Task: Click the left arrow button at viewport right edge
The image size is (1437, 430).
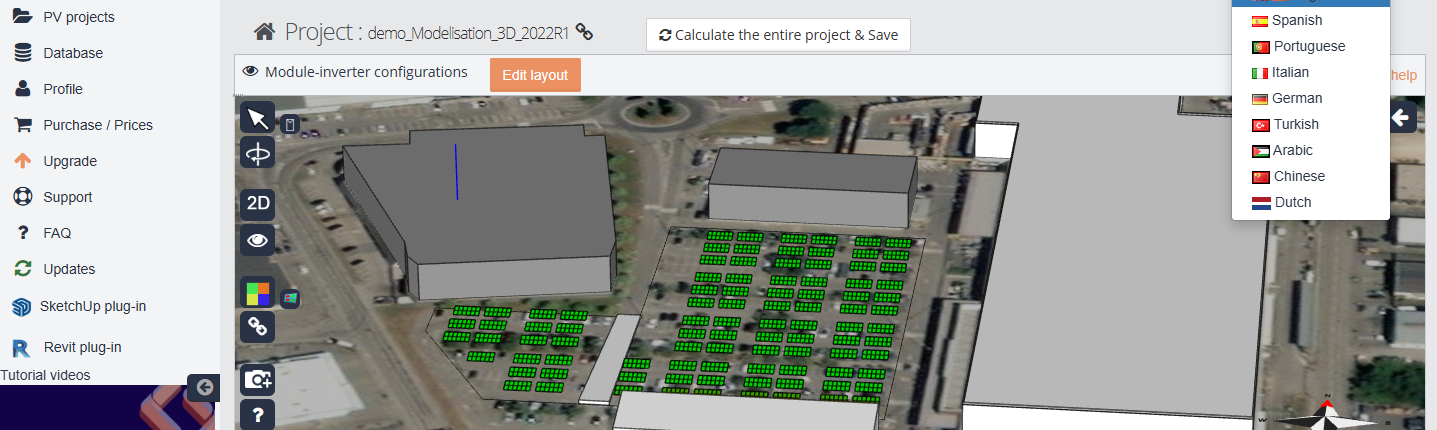Action: coord(1401,118)
